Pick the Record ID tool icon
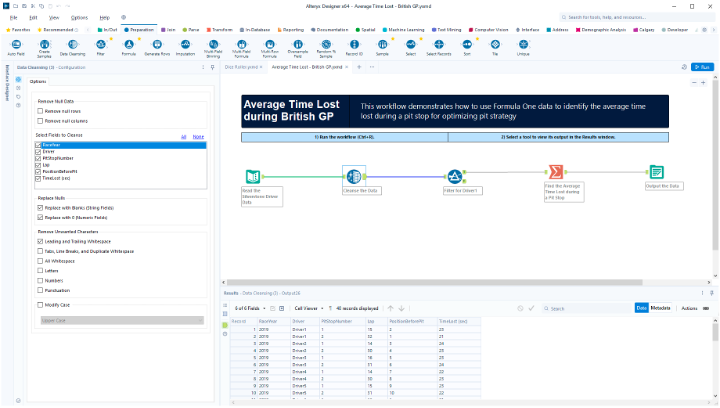 coord(354,45)
